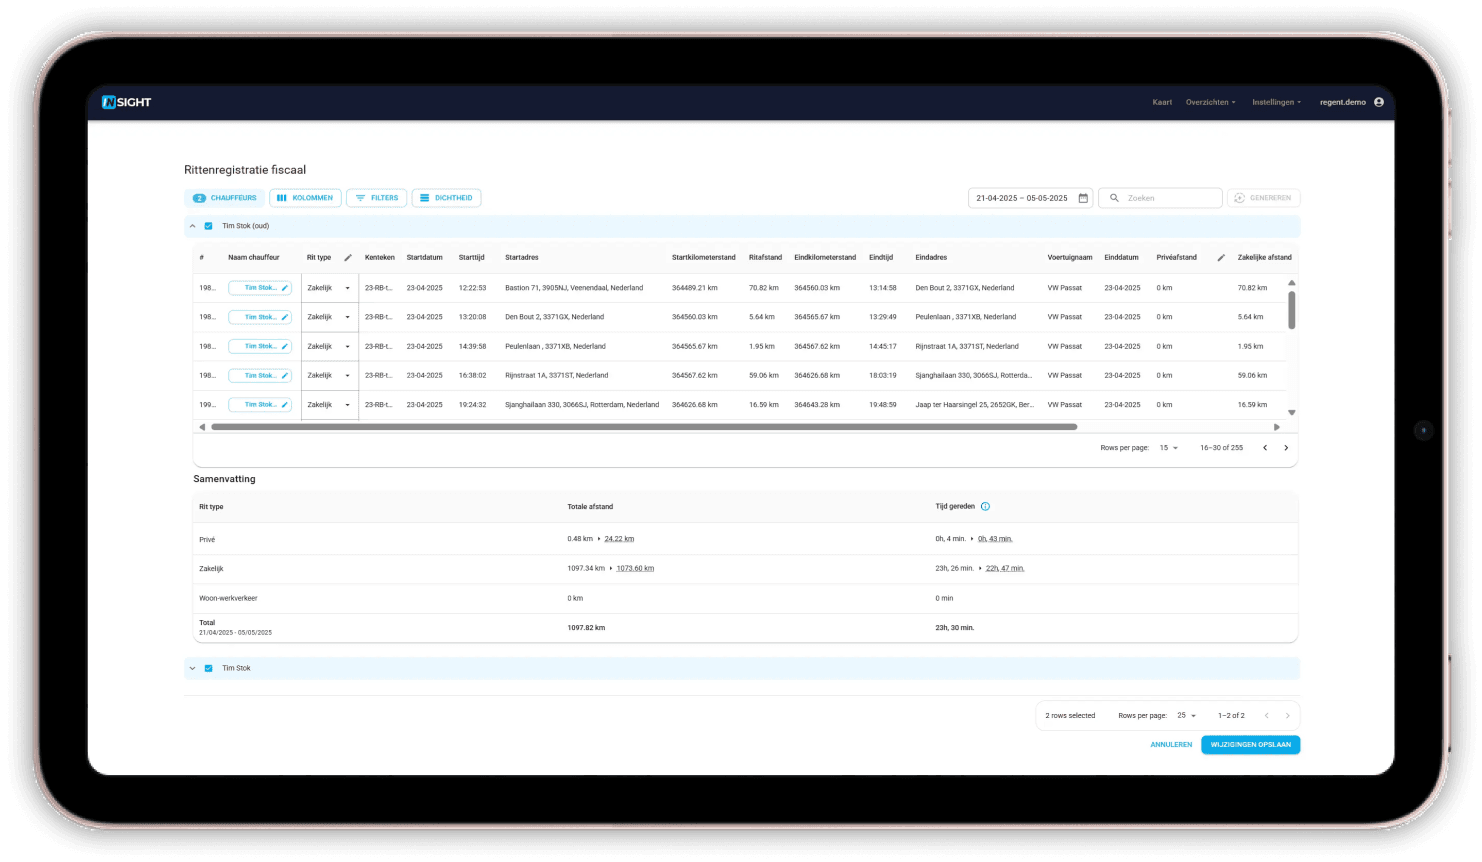Click the Wijzigingen Opslaan button
Viewport: 1482px width, 862px height.
[x=1250, y=745]
